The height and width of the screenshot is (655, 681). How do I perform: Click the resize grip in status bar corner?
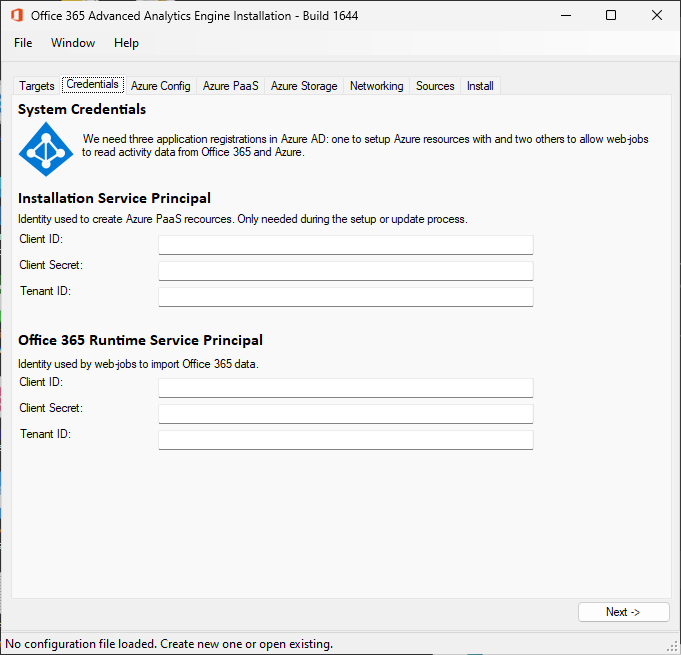(674, 647)
